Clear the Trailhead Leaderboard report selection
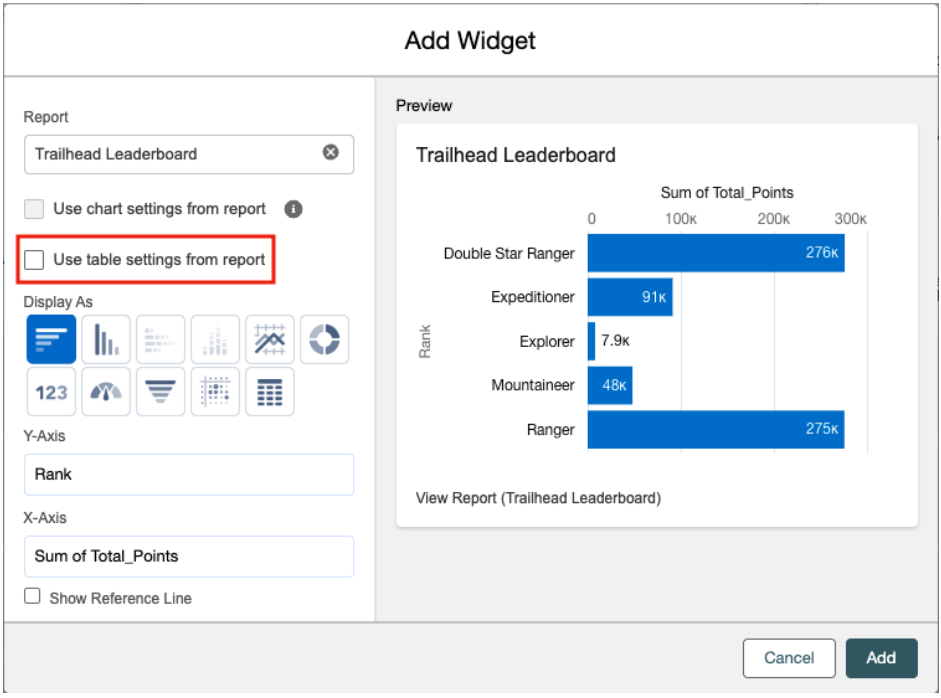Image resolution: width=941 pixels, height=698 pixels. pyautogui.click(x=330, y=153)
